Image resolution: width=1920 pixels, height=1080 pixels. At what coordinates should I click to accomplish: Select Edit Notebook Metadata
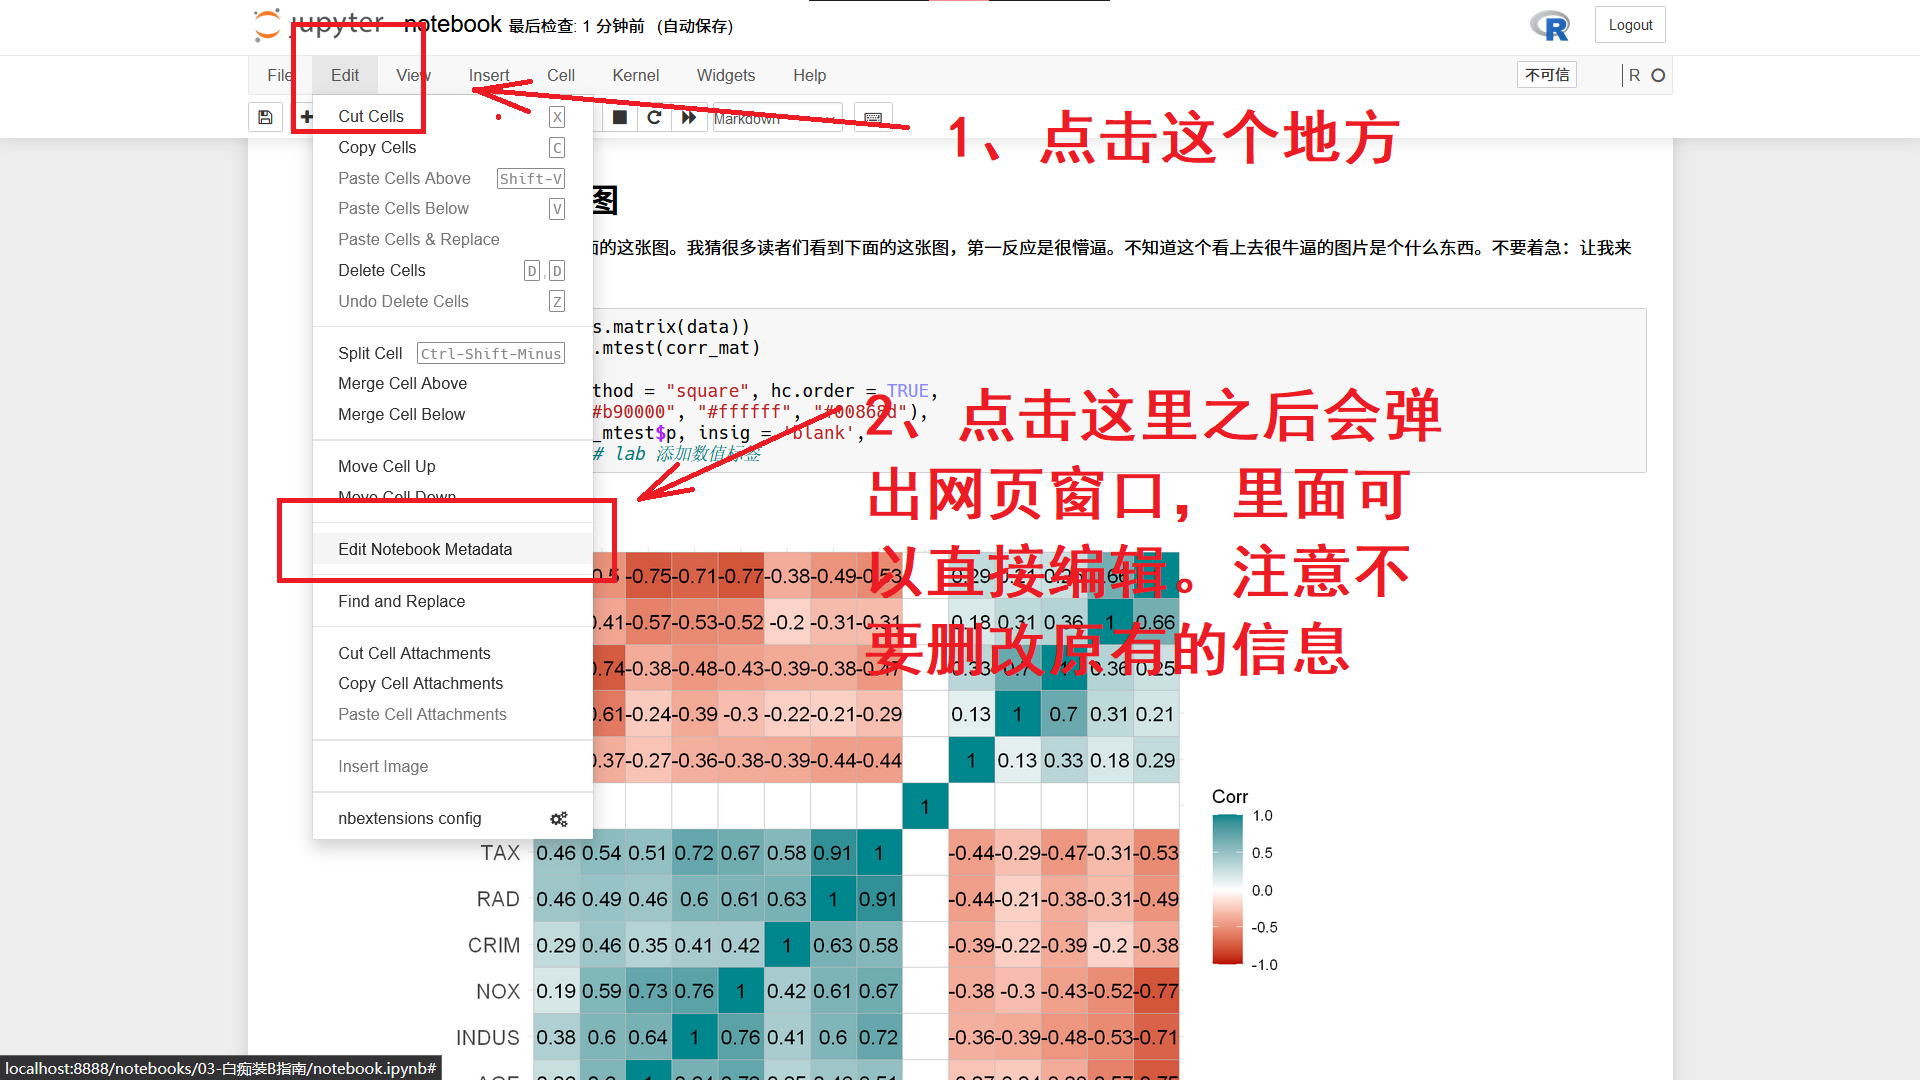[425, 549]
